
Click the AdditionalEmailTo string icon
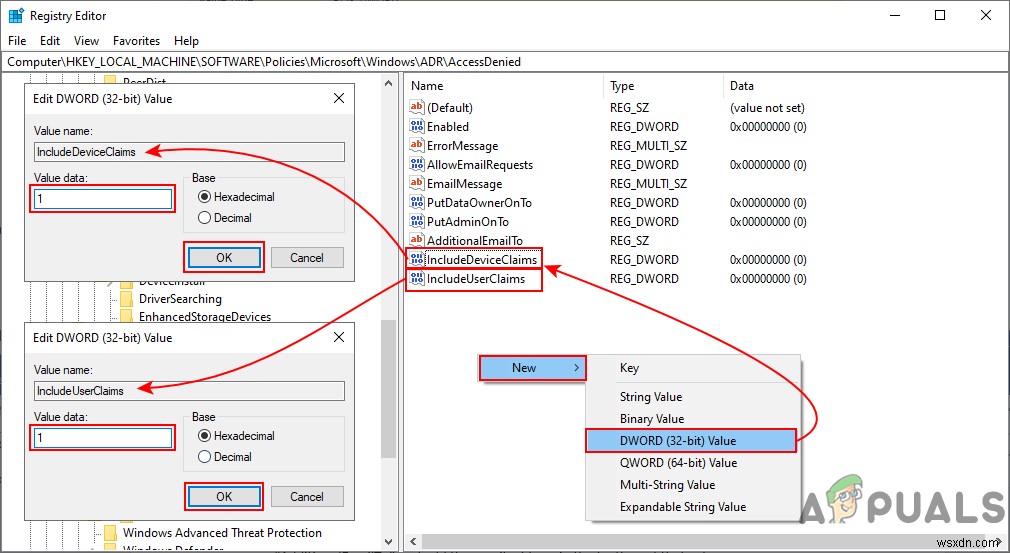tap(417, 241)
